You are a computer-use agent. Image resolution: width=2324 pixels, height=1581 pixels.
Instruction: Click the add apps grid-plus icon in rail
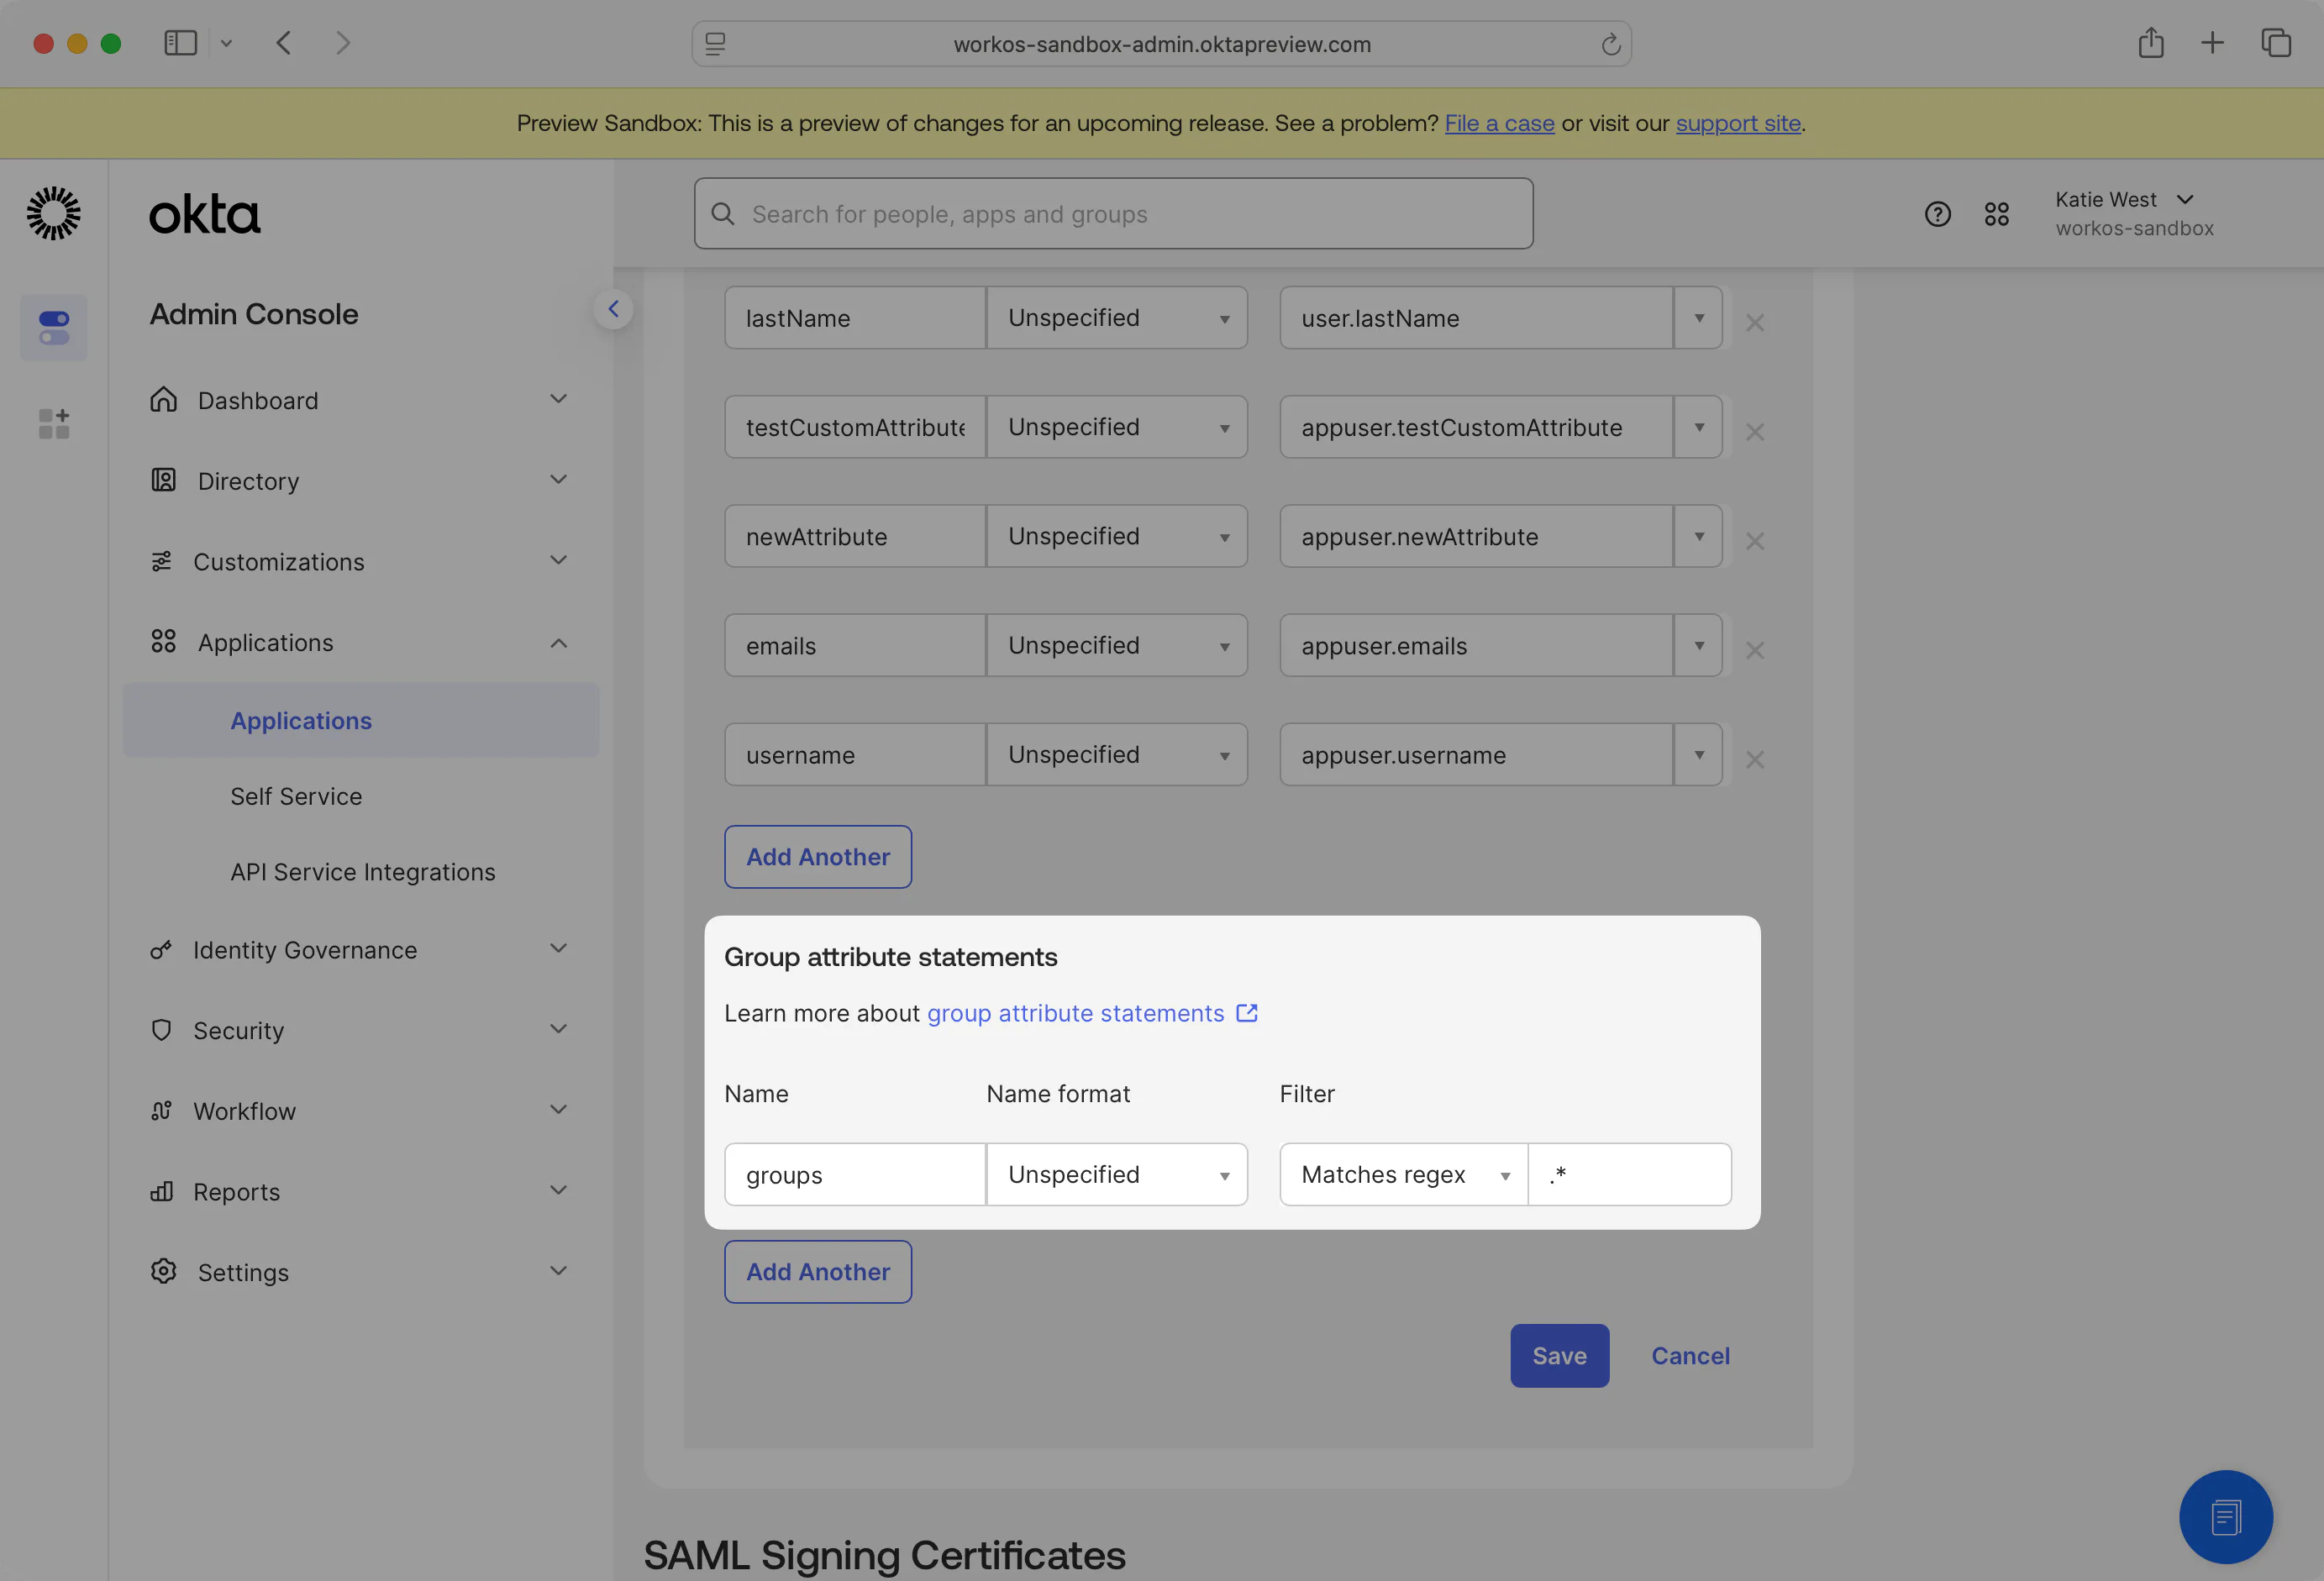pos(54,423)
